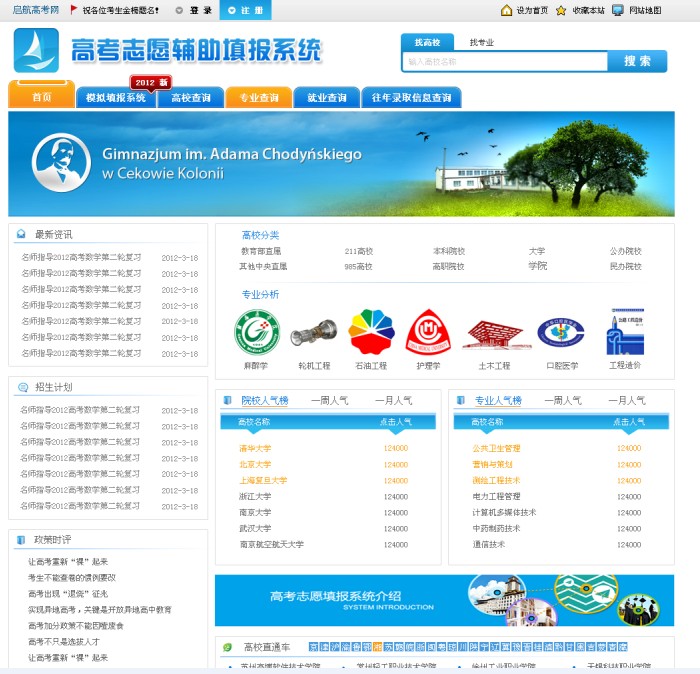Viewport: 700px width, 674px height.
Task: Open article 高考加分政策不能因噎废食
Action: pos(76,626)
